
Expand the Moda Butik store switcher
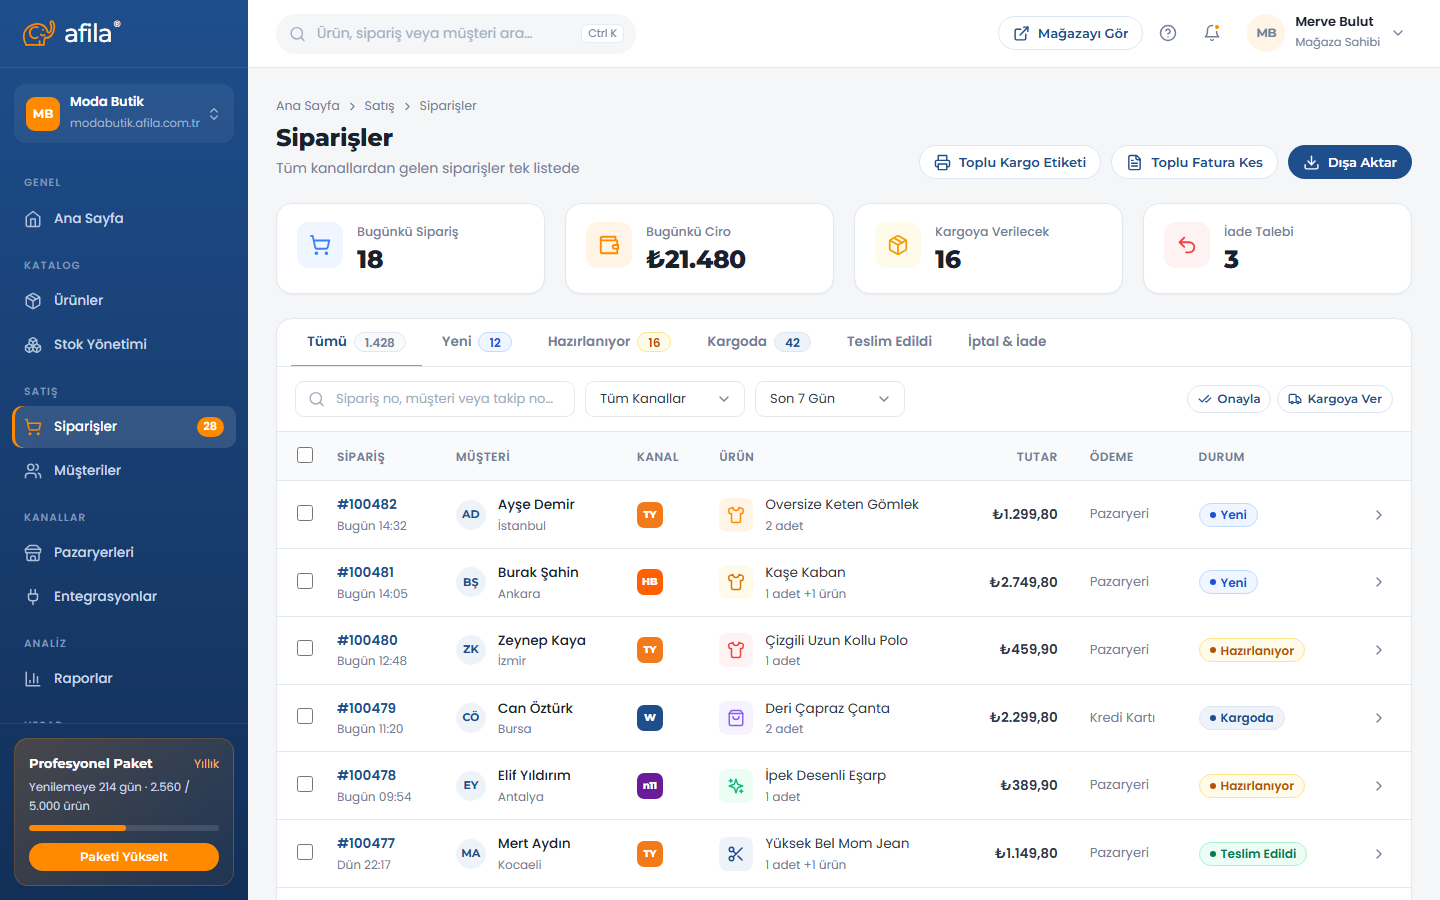coord(124,113)
